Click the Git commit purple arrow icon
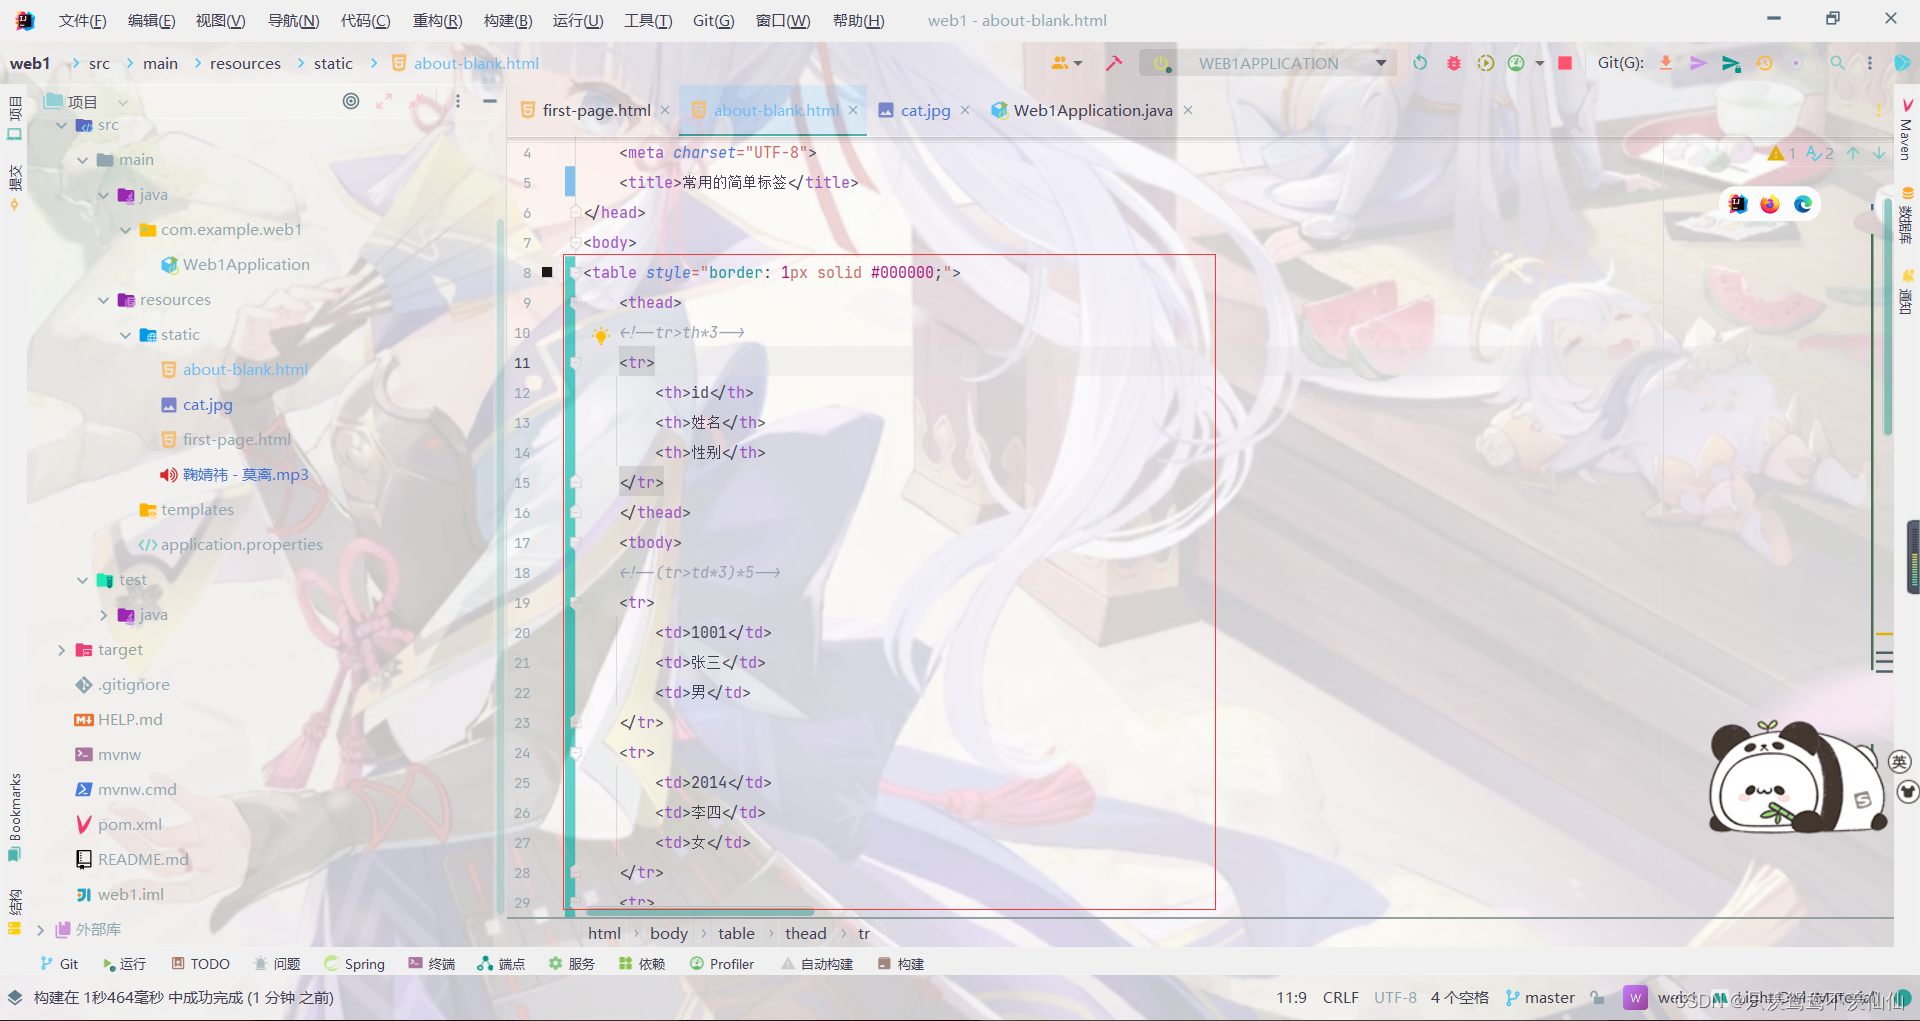1920x1021 pixels. pos(1698,63)
